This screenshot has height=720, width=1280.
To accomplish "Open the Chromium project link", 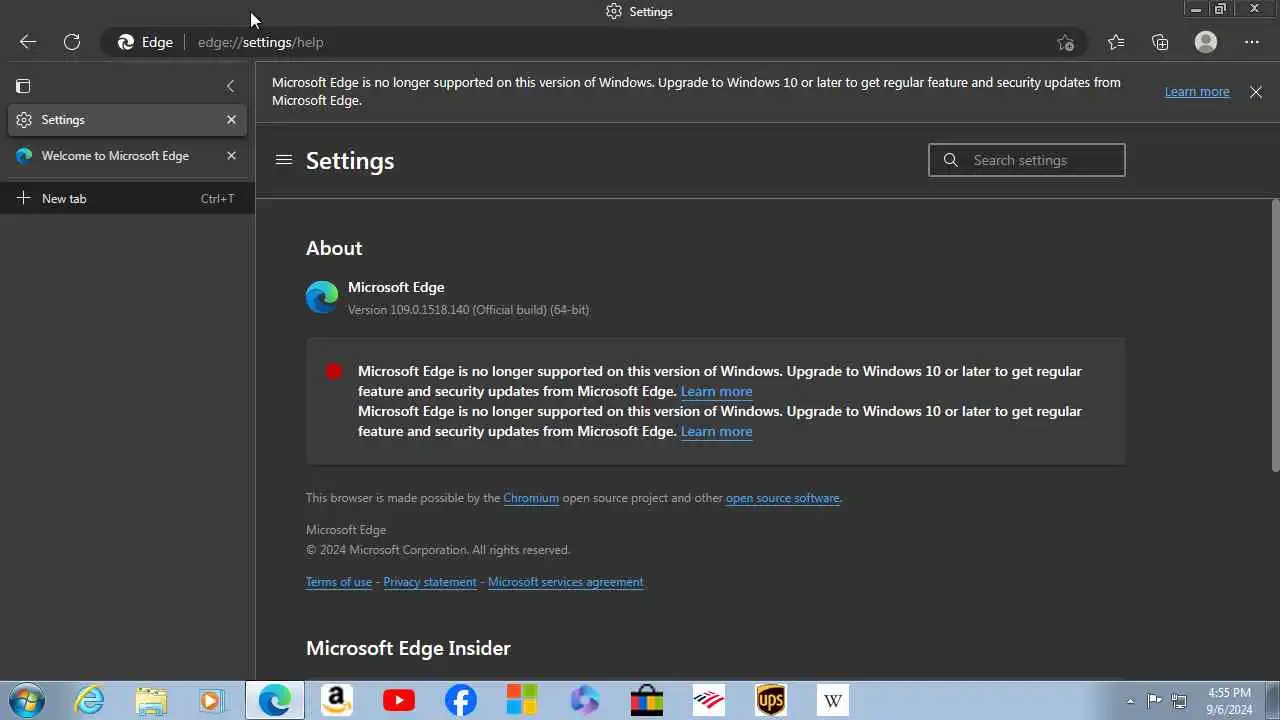I will tap(531, 498).
